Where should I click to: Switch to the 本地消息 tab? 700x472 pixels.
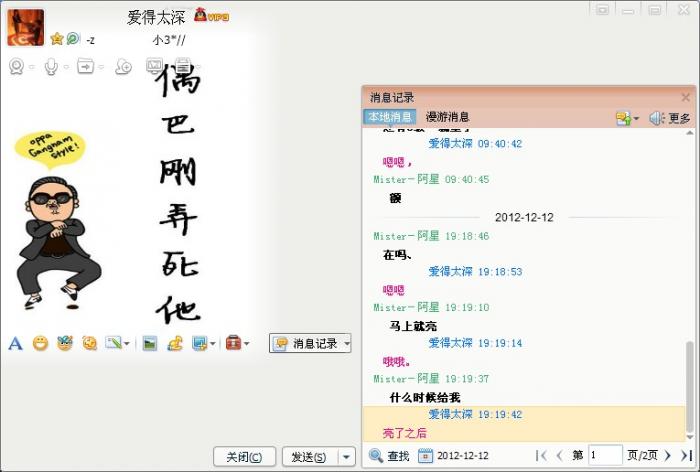click(x=390, y=117)
